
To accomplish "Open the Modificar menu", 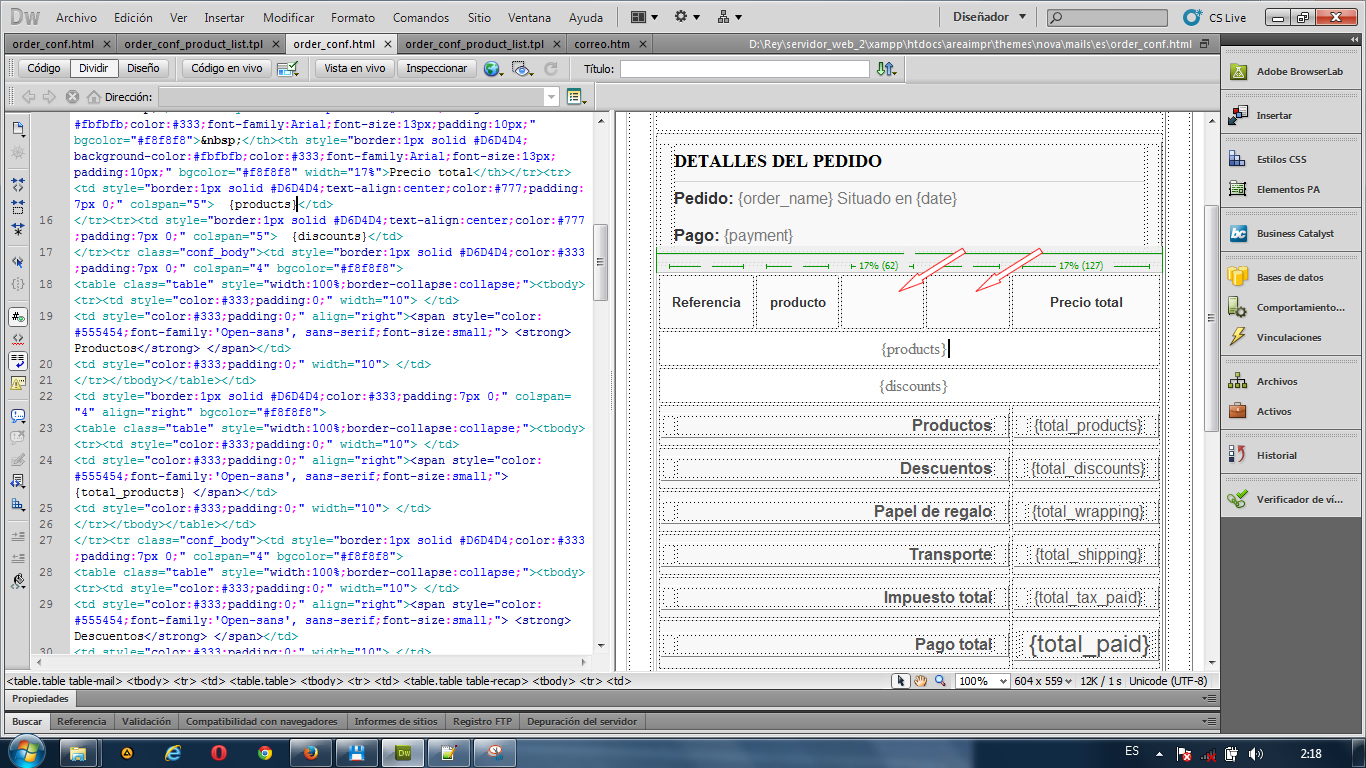I will point(288,18).
